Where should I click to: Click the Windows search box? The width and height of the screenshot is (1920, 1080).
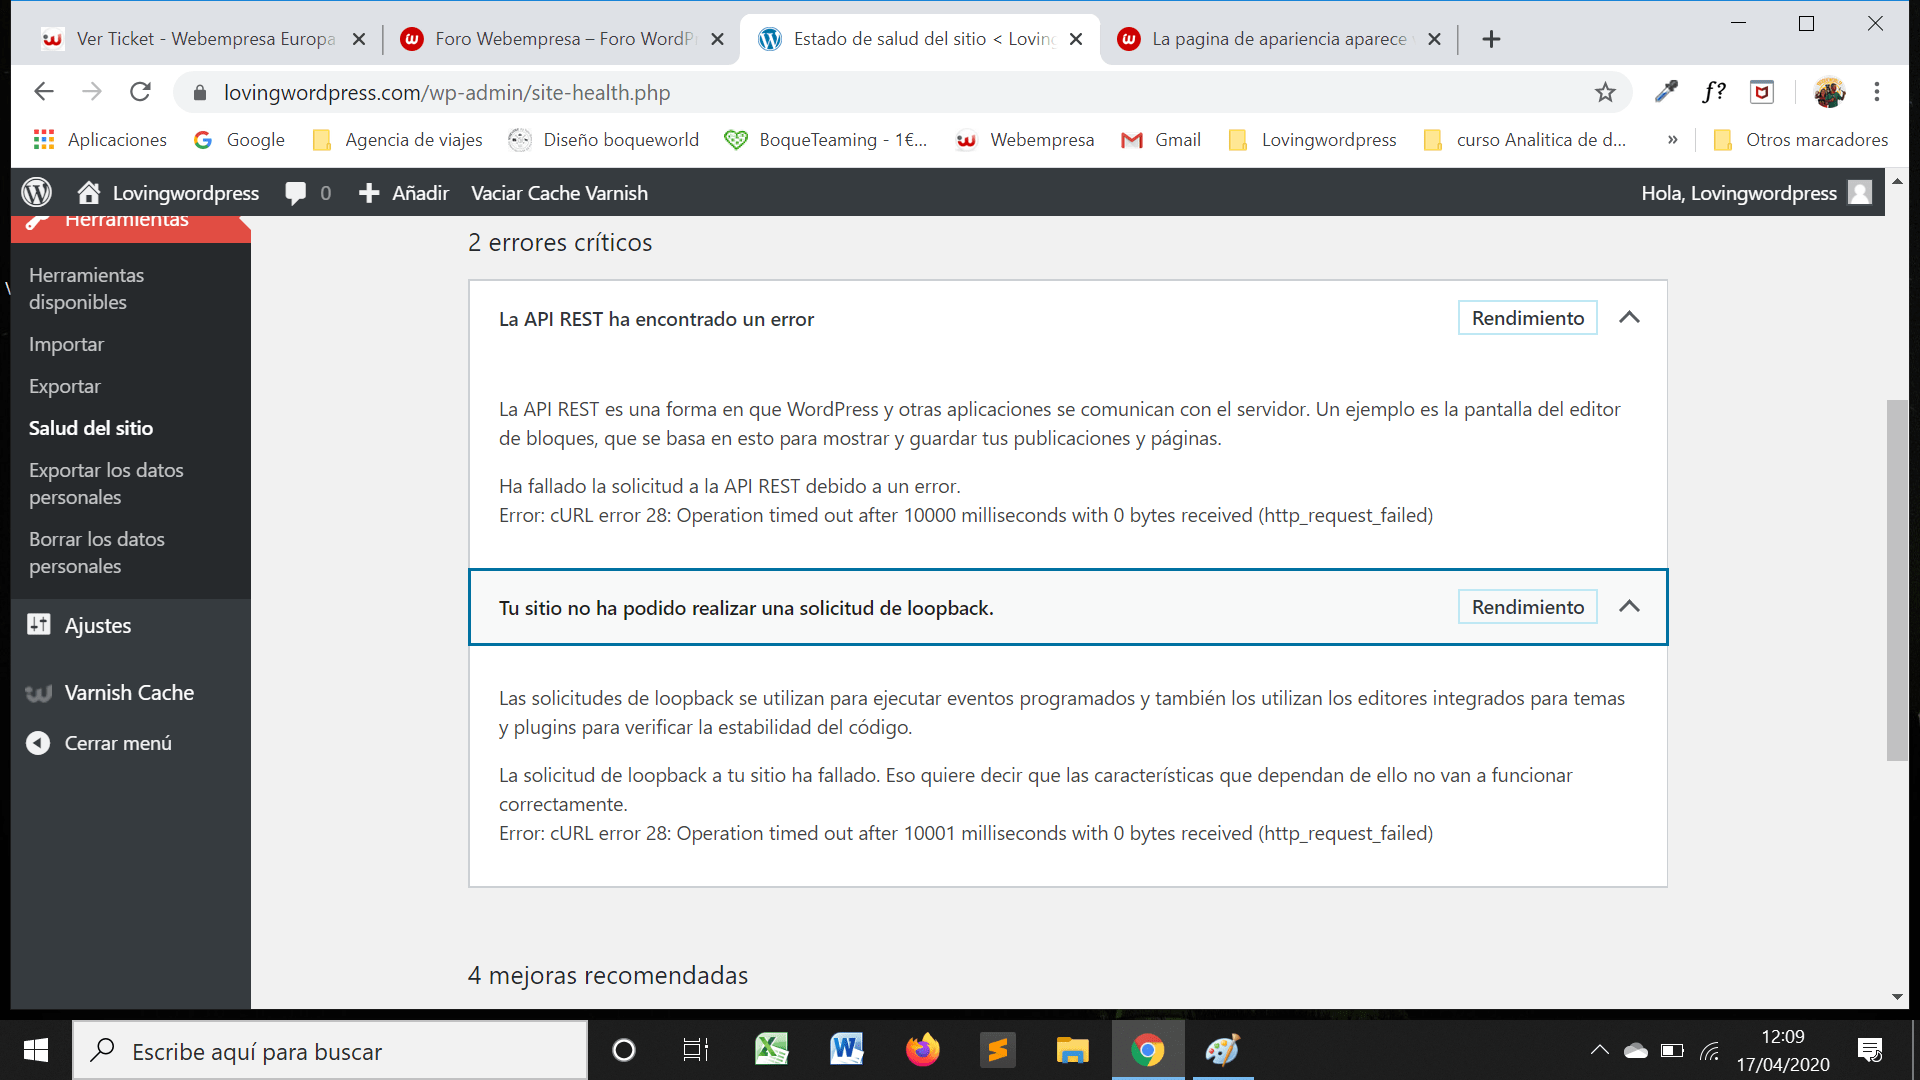tap(330, 1051)
